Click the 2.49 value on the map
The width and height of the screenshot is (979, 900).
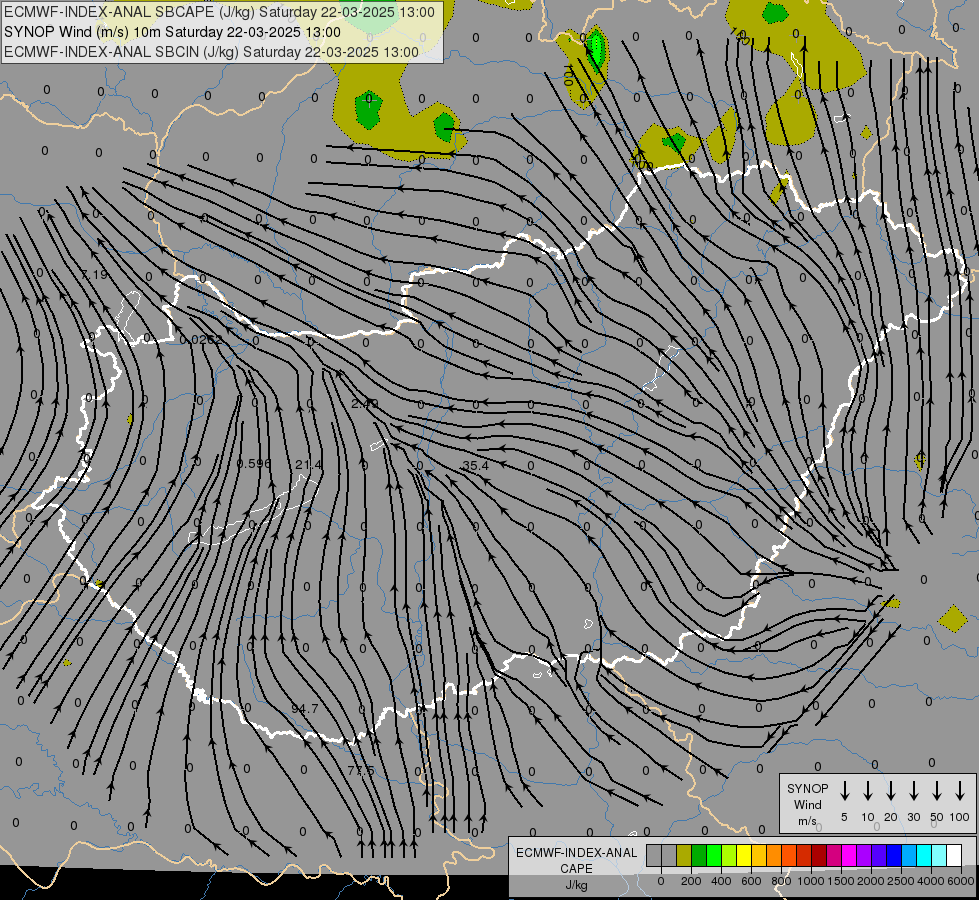pos(365,404)
